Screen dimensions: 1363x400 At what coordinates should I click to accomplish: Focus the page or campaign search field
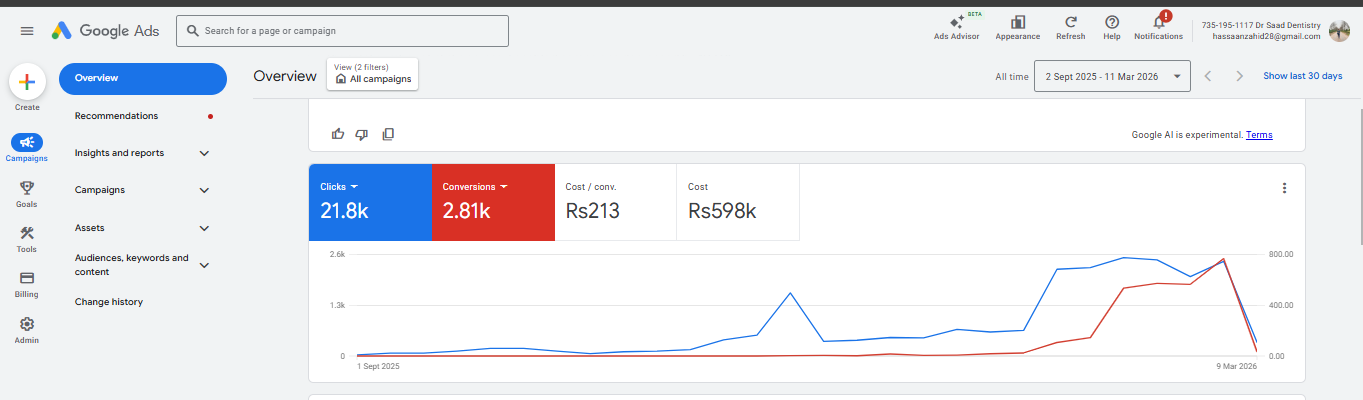pyautogui.click(x=342, y=31)
